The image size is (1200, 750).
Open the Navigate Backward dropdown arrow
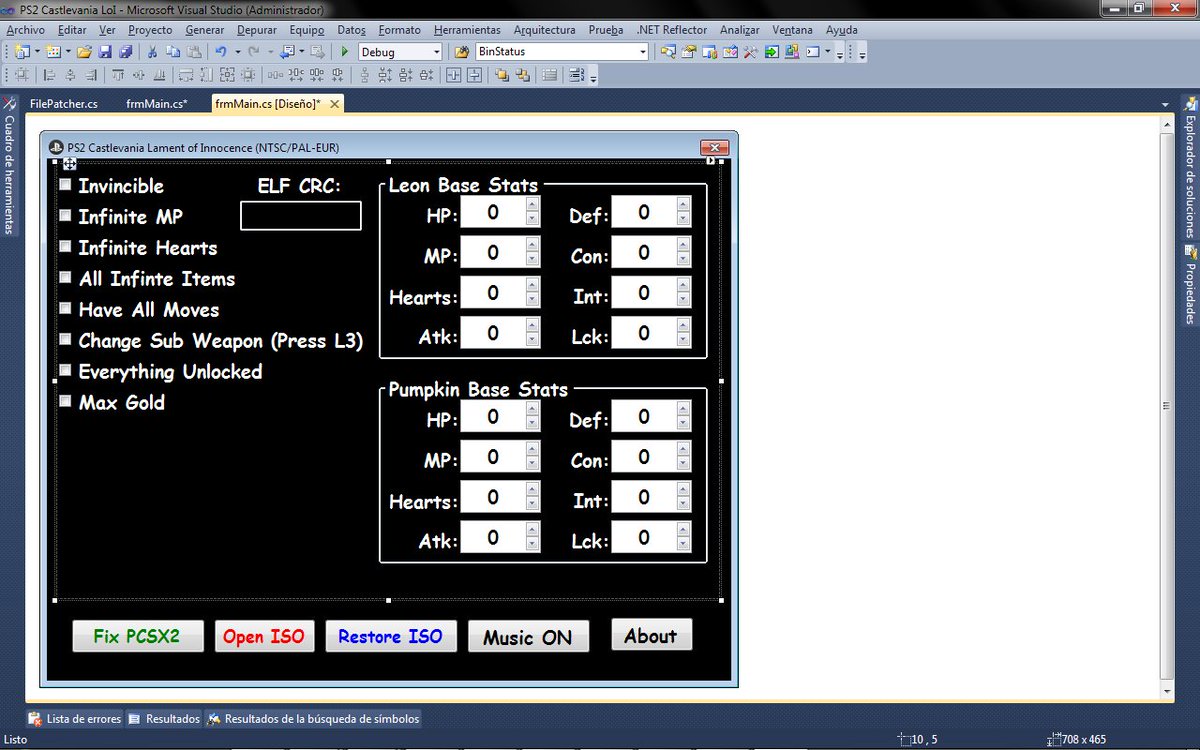pos(302,51)
